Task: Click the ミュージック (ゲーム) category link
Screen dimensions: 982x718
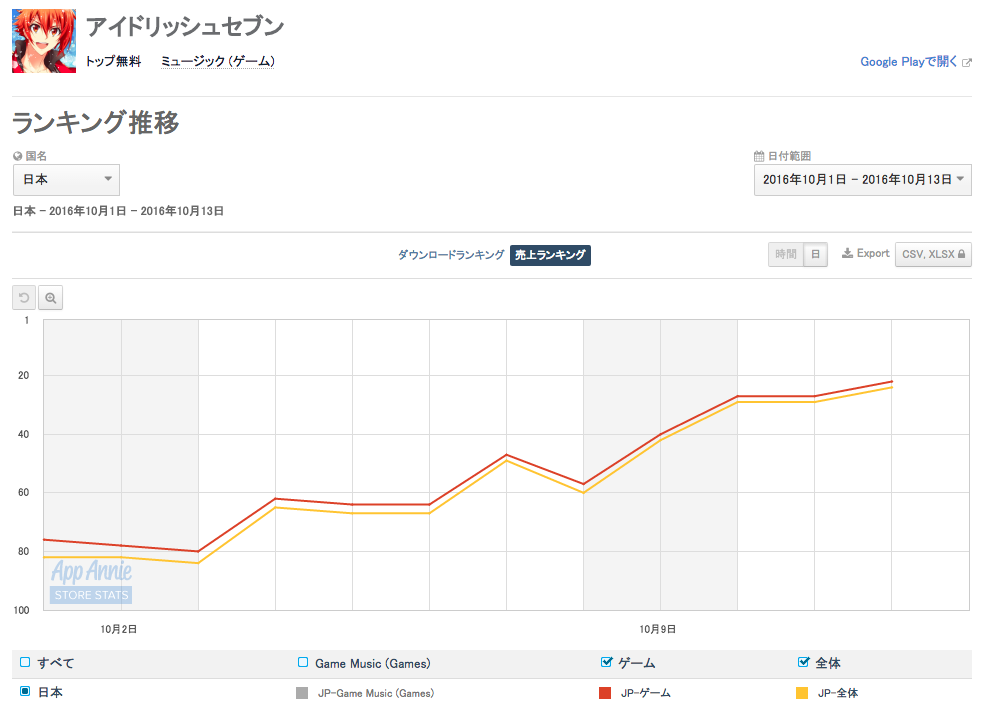Action: click(x=218, y=61)
